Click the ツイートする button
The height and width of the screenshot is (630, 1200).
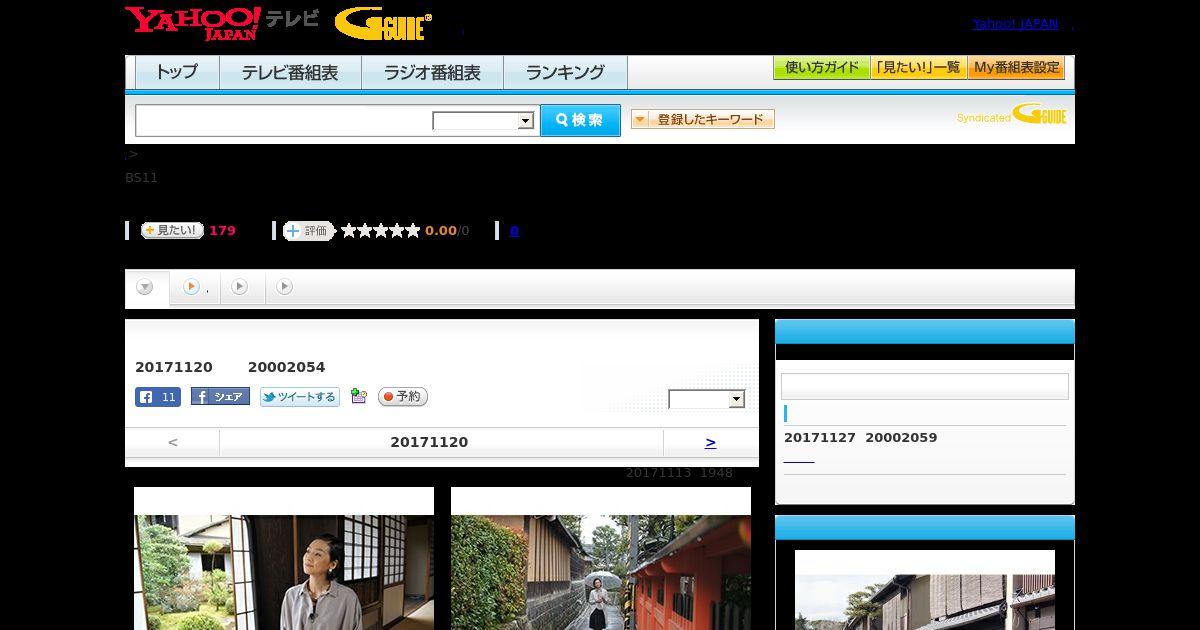pos(300,397)
